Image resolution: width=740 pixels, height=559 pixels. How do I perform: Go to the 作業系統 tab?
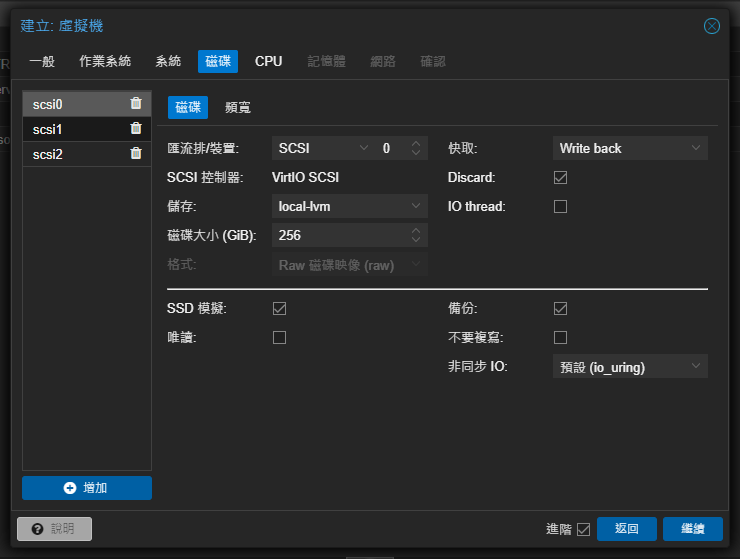point(105,61)
